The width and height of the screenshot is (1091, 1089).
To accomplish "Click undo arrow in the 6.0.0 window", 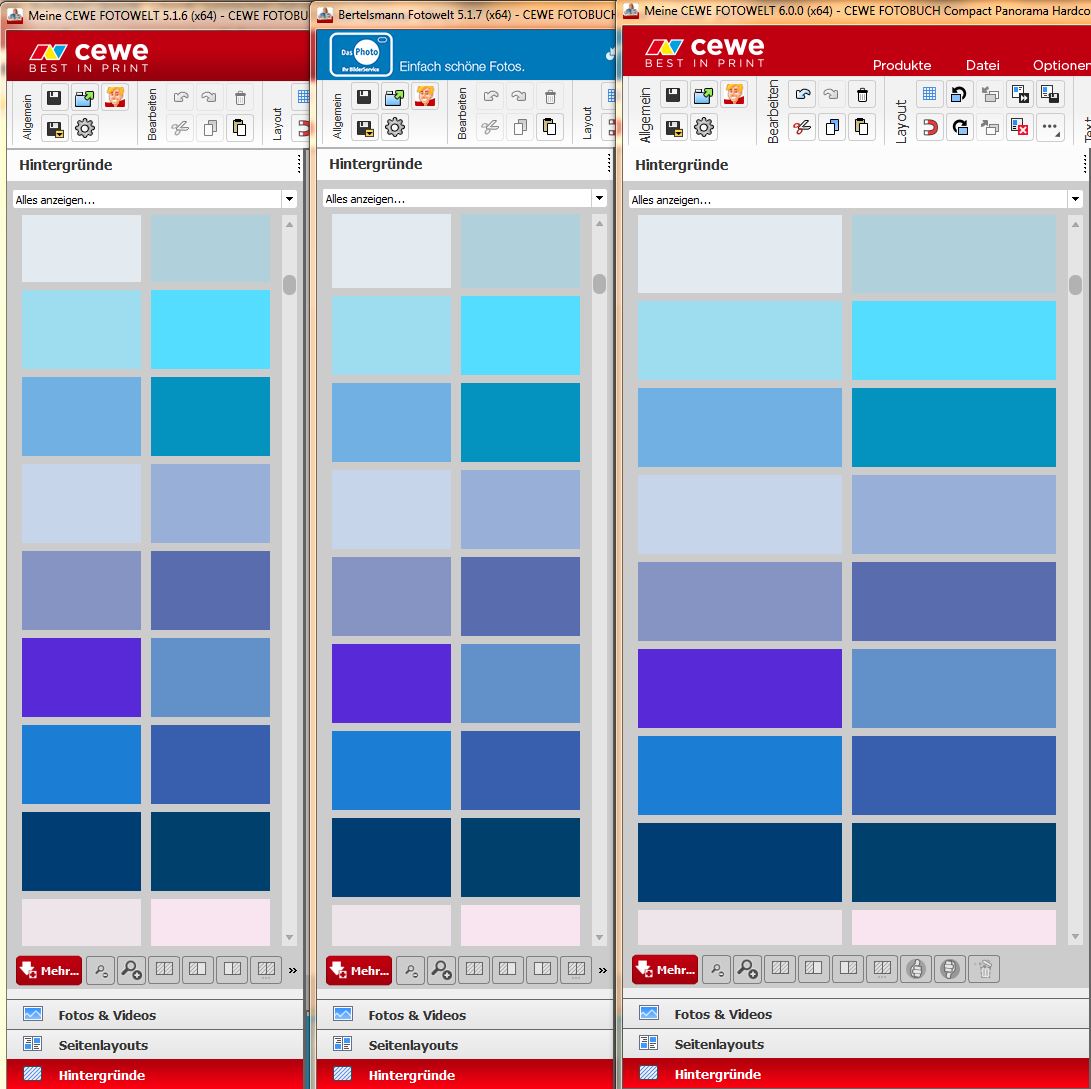I will (802, 95).
